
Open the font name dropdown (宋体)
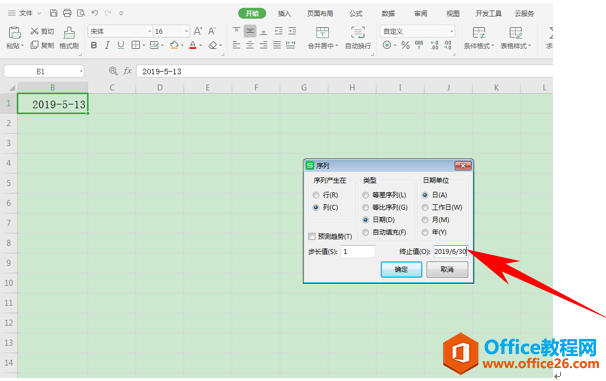tap(150, 31)
